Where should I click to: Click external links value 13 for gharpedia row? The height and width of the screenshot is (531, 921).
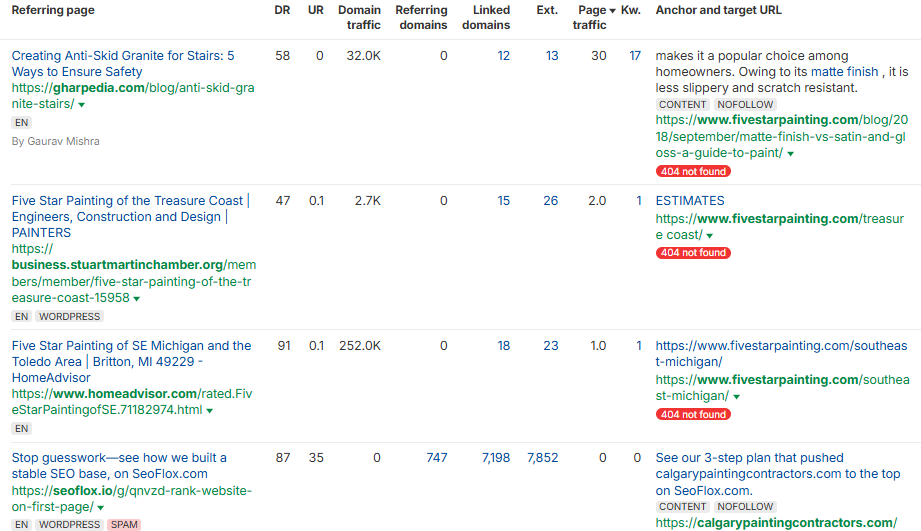pyautogui.click(x=552, y=56)
